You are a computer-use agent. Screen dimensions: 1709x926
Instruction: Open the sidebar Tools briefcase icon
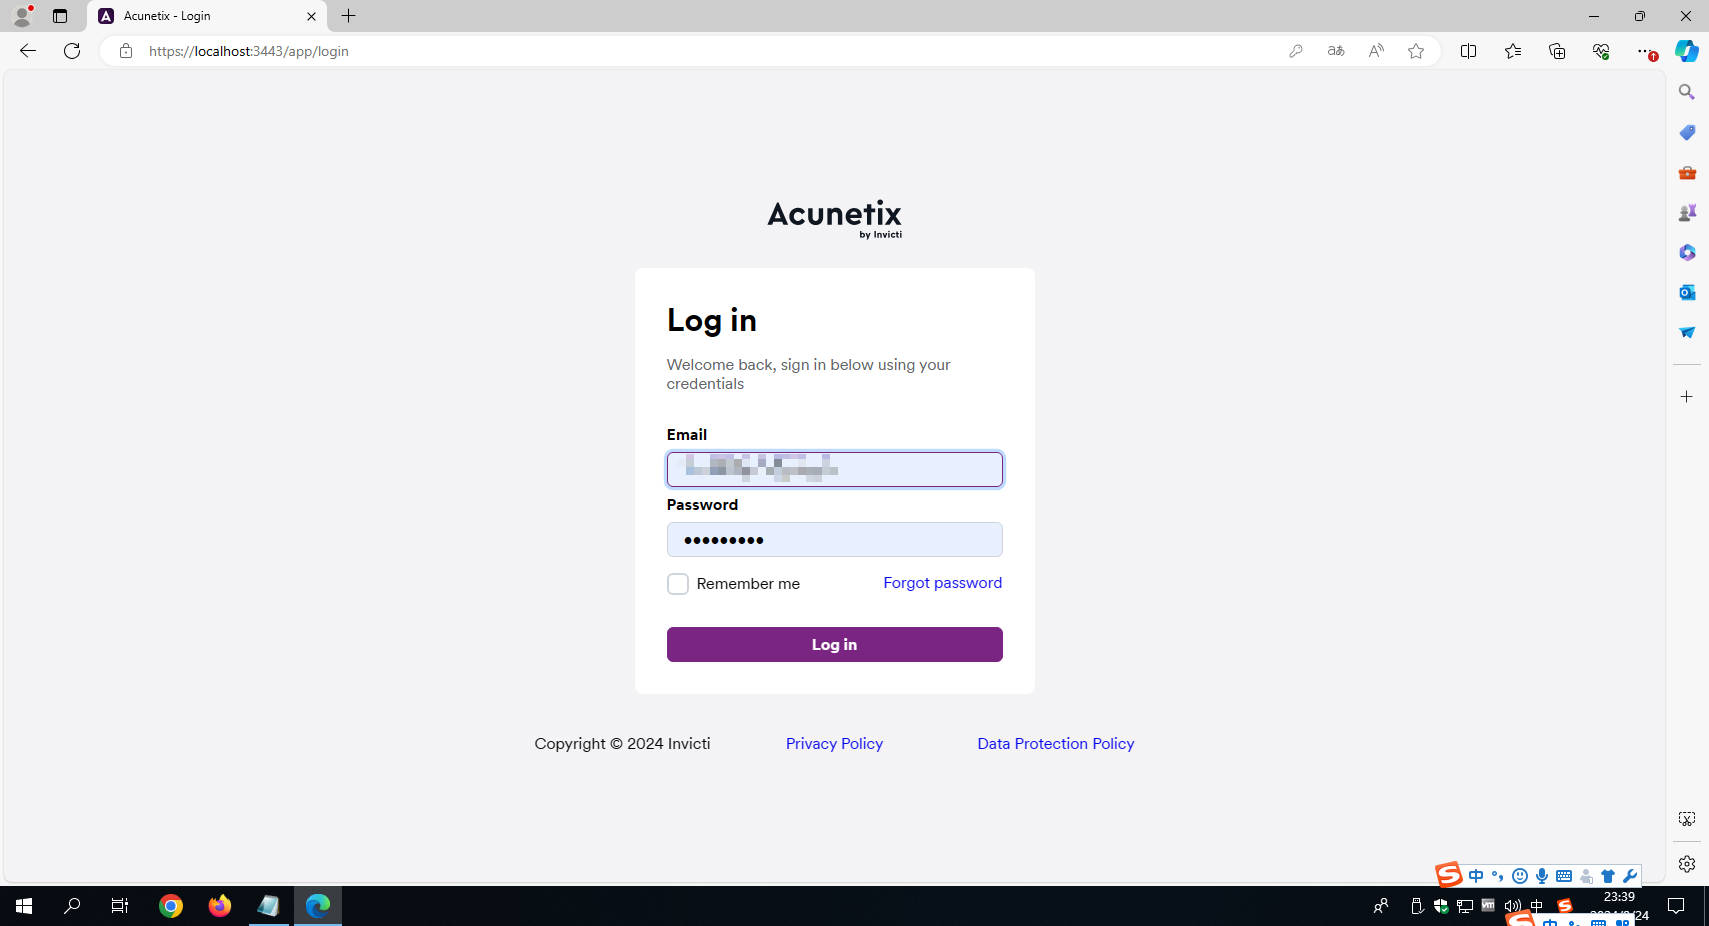1687,172
